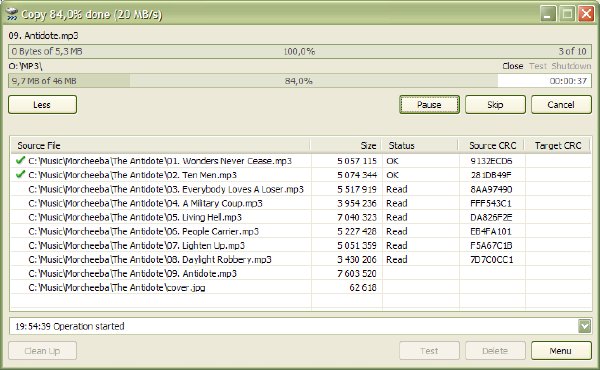Select the Test option after copy

click(x=538, y=66)
